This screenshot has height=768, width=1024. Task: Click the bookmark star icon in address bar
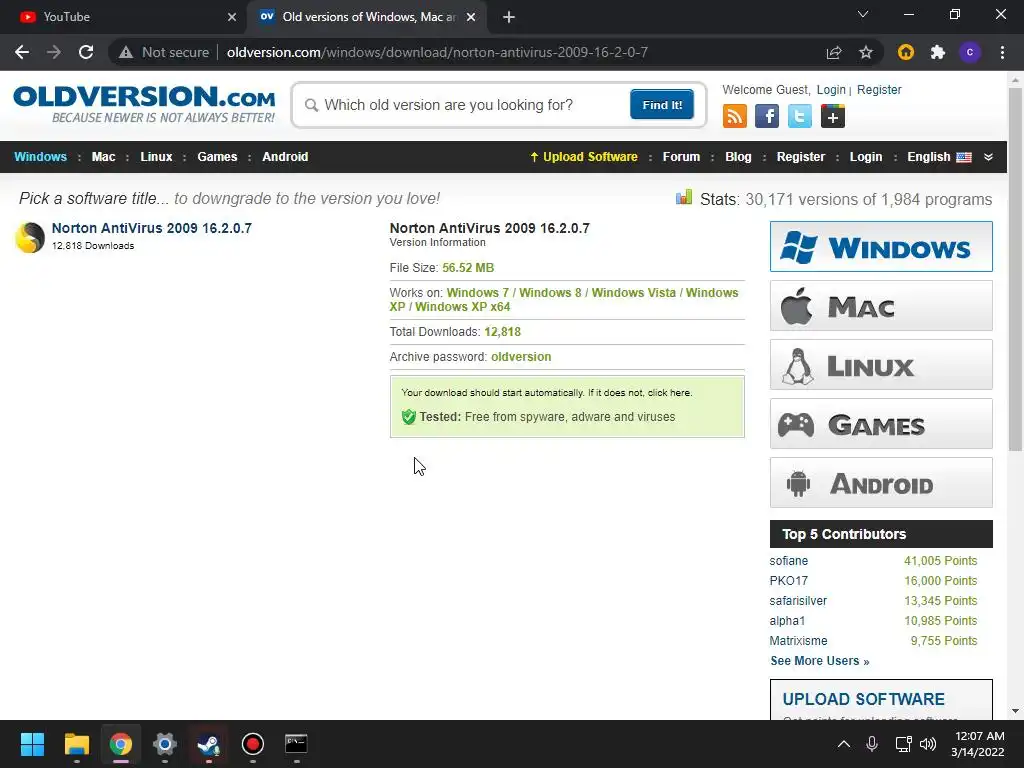coord(866,52)
